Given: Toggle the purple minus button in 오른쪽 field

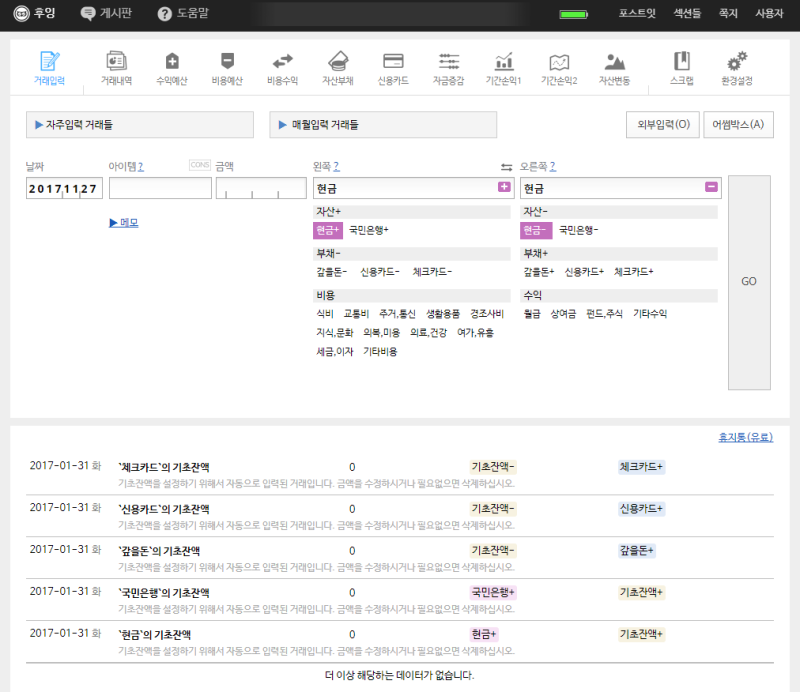Looking at the screenshot, I should click(x=711, y=187).
